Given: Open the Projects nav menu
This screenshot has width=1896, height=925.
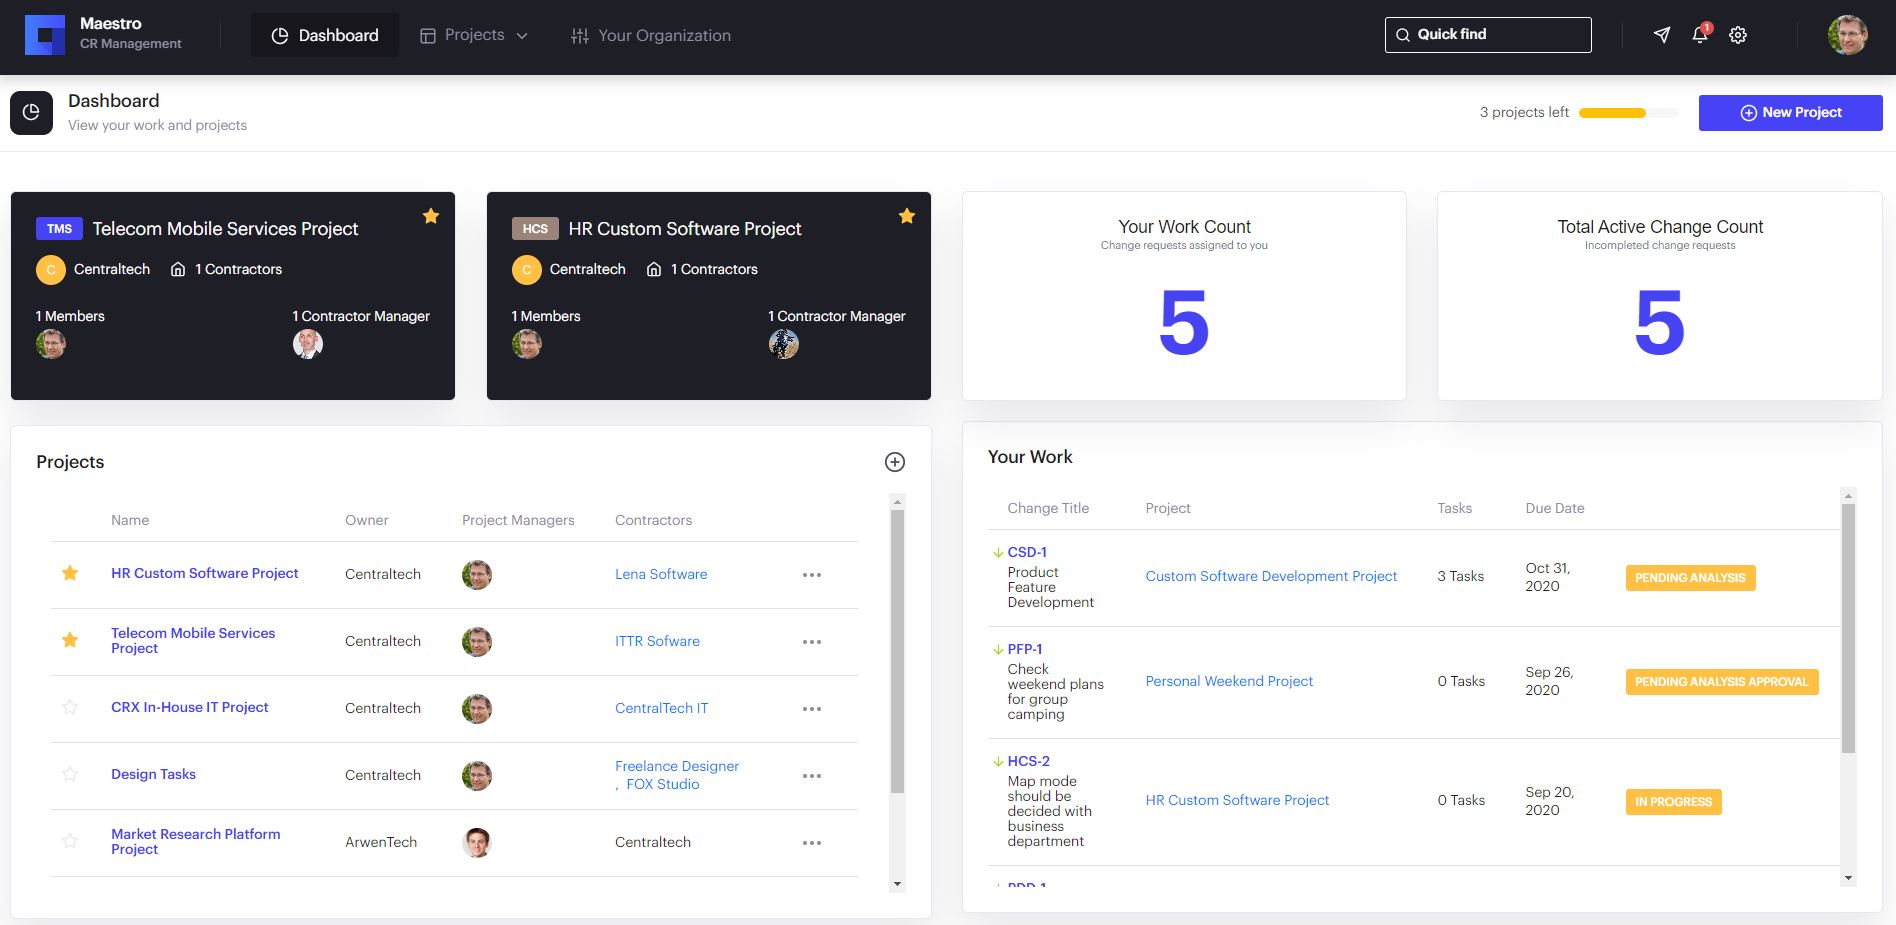Looking at the screenshot, I should (474, 35).
